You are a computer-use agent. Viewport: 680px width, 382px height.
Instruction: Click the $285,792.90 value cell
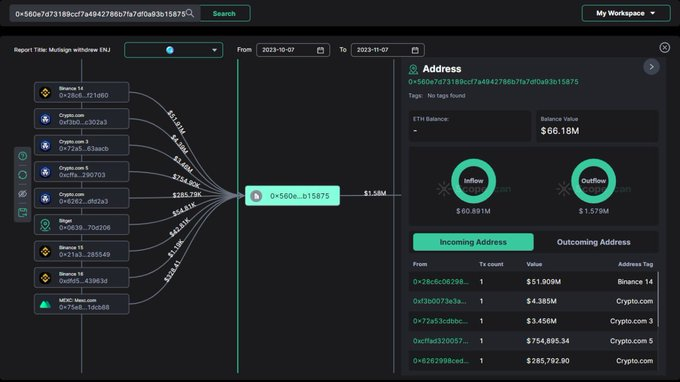click(x=548, y=361)
